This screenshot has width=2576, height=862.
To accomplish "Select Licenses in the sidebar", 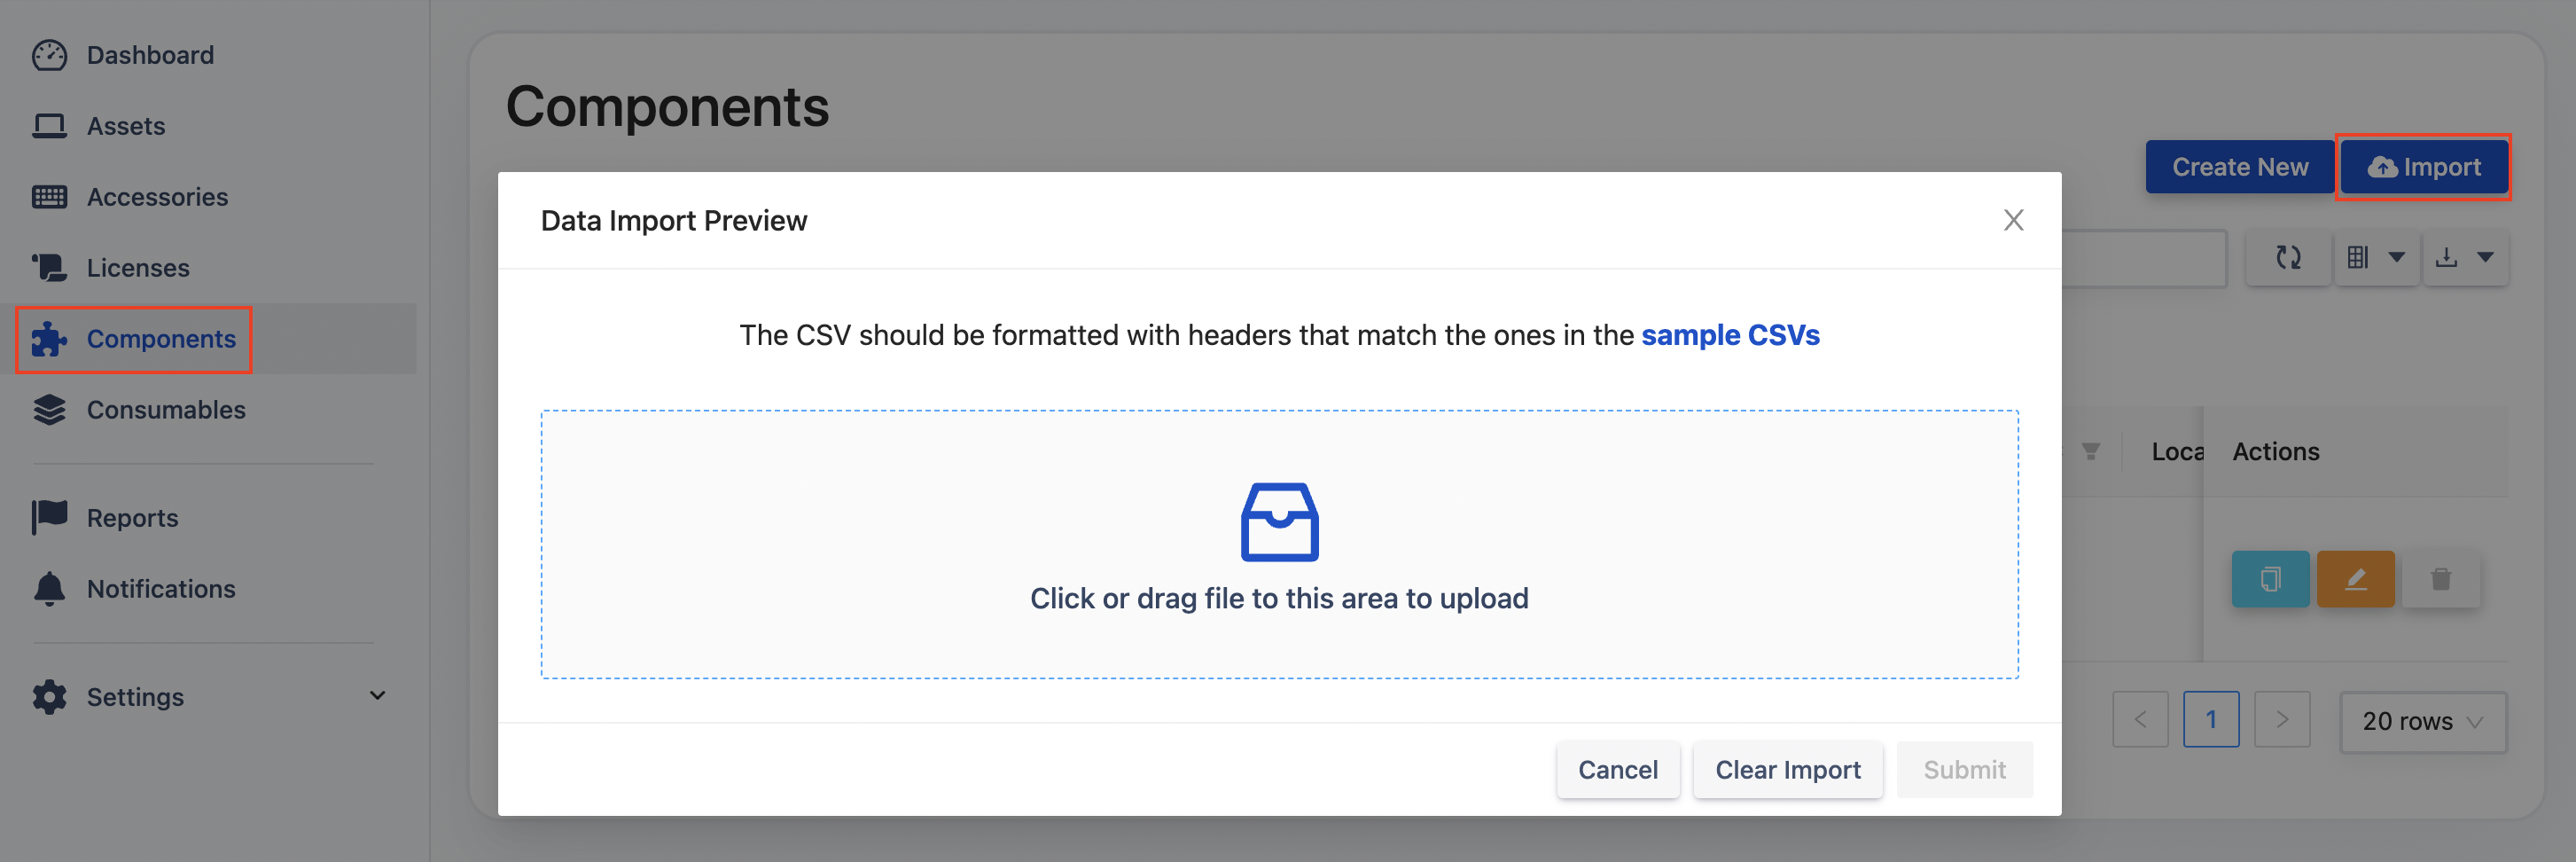I will coord(138,268).
